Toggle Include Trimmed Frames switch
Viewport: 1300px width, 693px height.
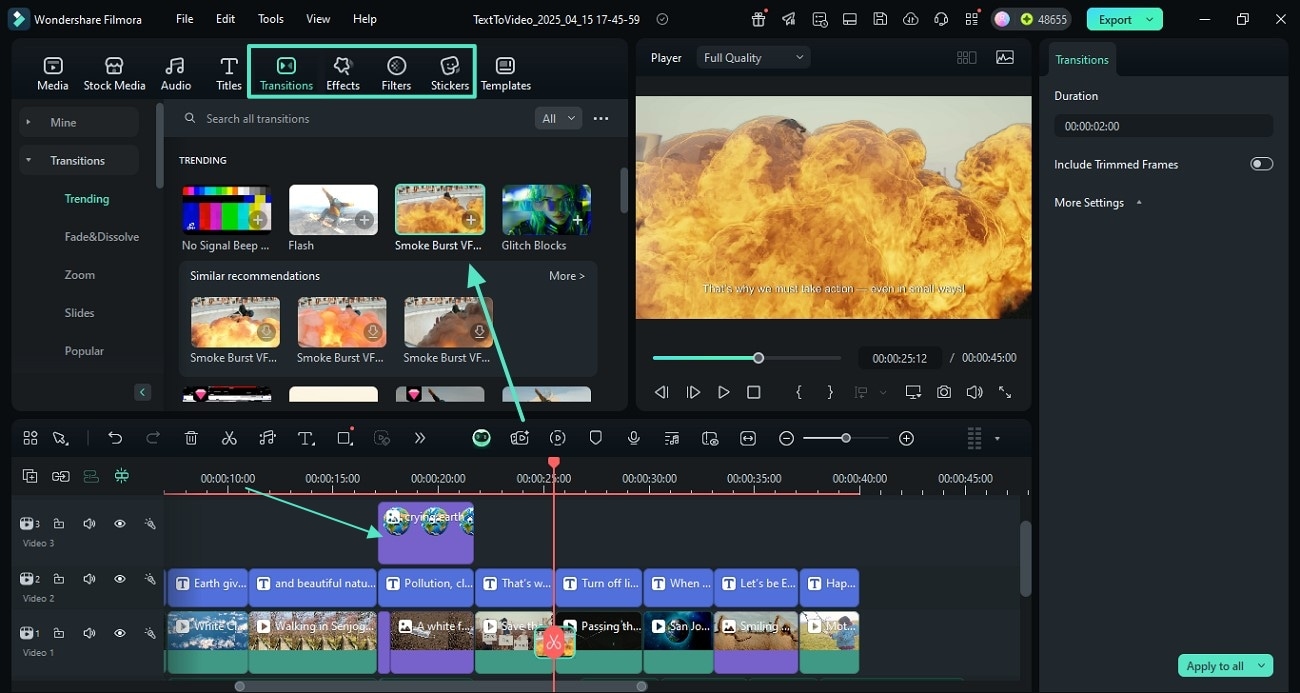[x=1261, y=164]
